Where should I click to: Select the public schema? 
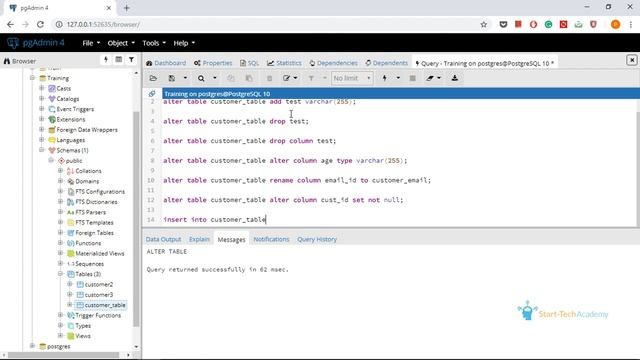tap(74, 161)
